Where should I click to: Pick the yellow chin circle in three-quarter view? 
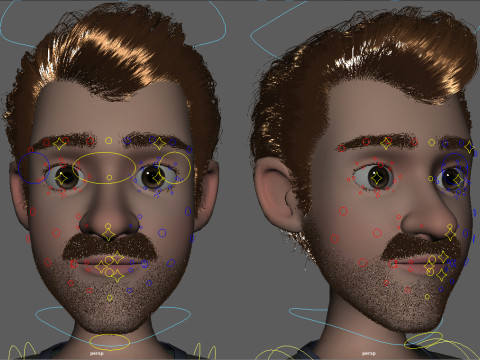coord(428,296)
